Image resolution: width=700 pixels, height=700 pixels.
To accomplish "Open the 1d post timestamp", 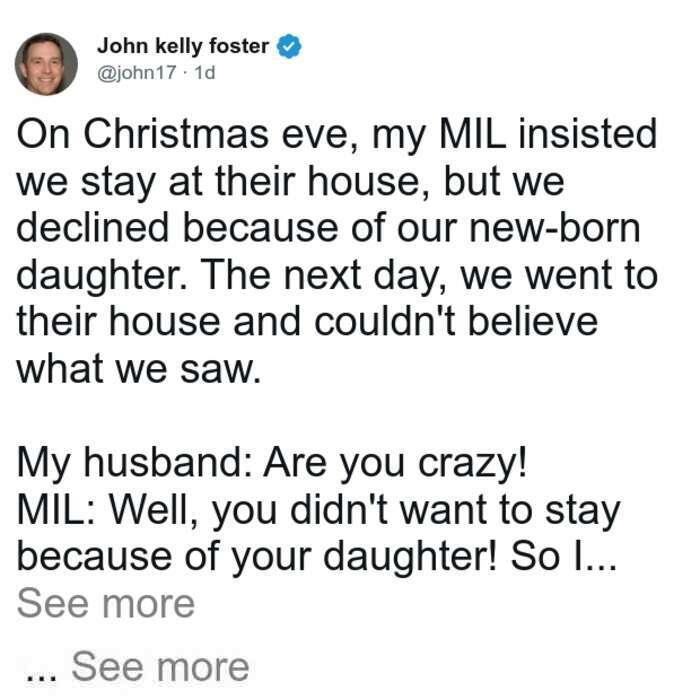I will (x=205, y=72).
